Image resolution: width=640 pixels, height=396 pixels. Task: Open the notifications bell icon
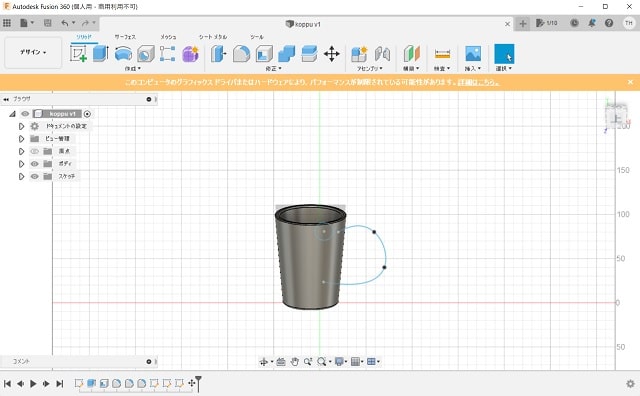pyautogui.click(x=592, y=23)
